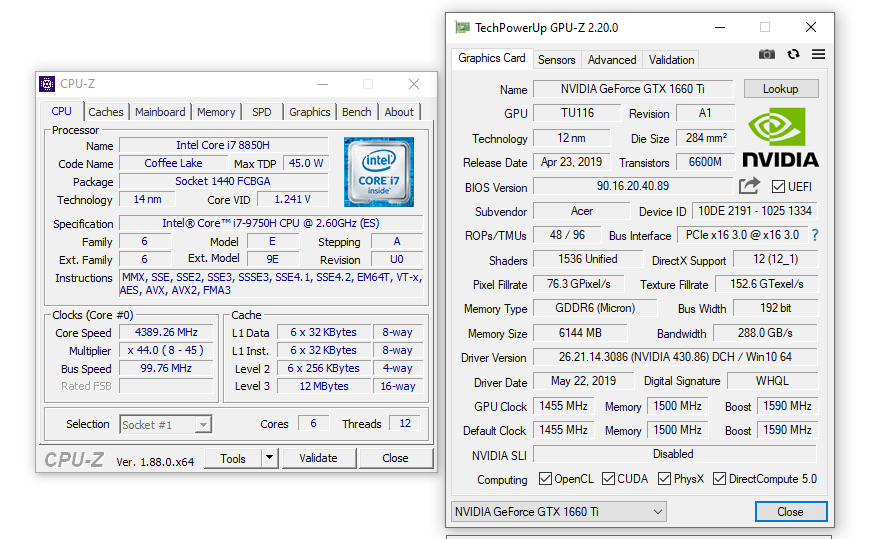This screenshot has height=539, width=872.
Task: Click the BIOS Version field 90.16.20.40.89
Action: [x=633, y=186]
